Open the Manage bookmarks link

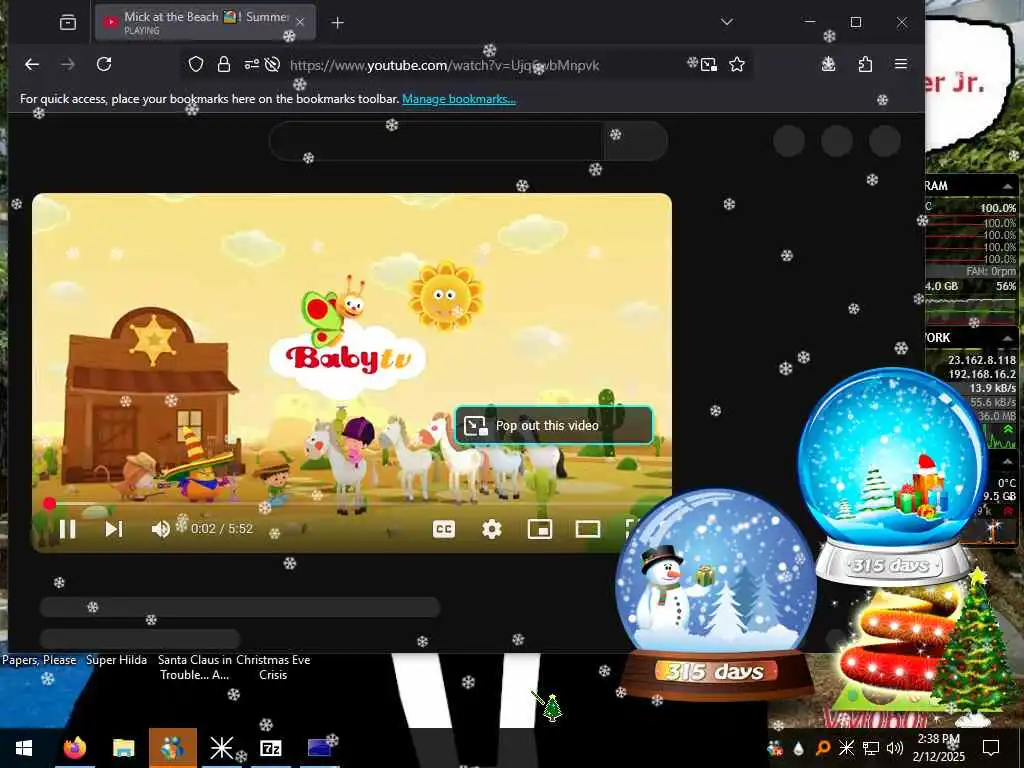coord(458,99)
